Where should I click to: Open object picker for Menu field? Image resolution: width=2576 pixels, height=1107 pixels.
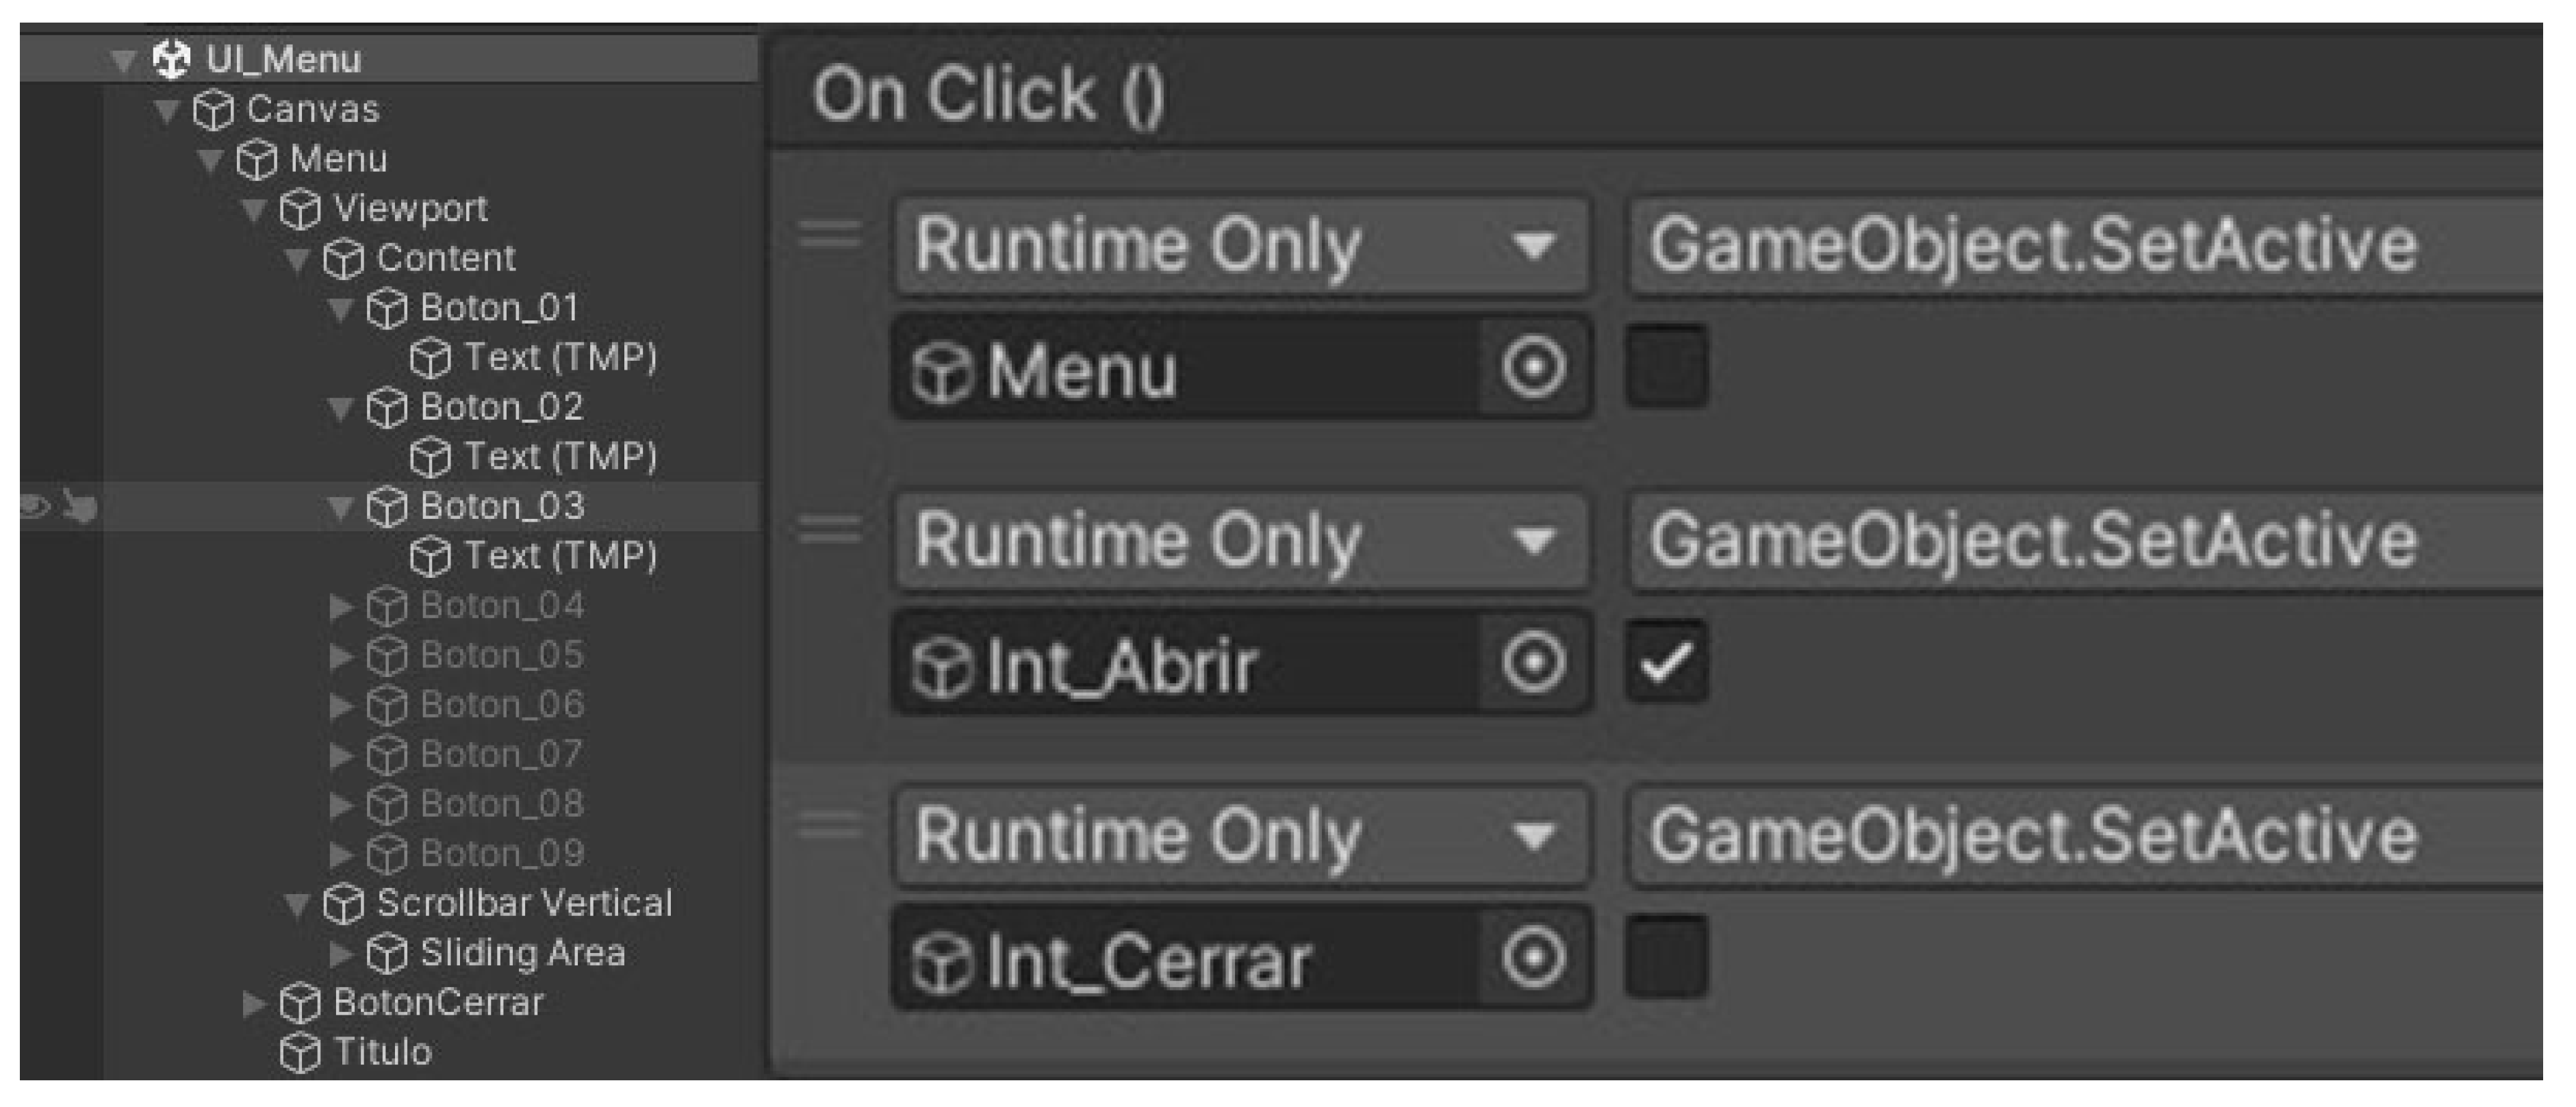coord(1533,366)
